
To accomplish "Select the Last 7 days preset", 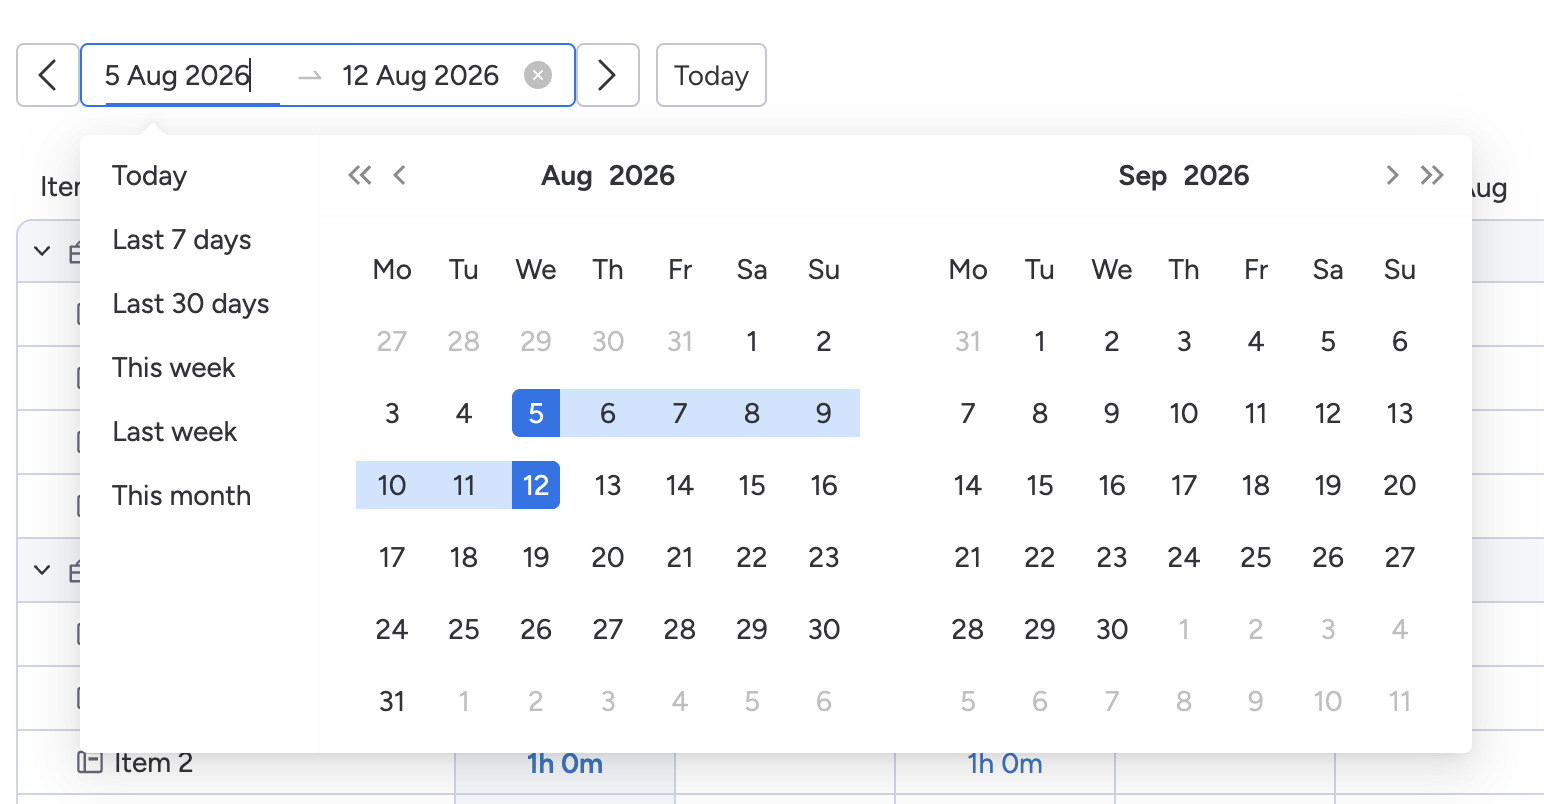I will click(x=182, y=240).
